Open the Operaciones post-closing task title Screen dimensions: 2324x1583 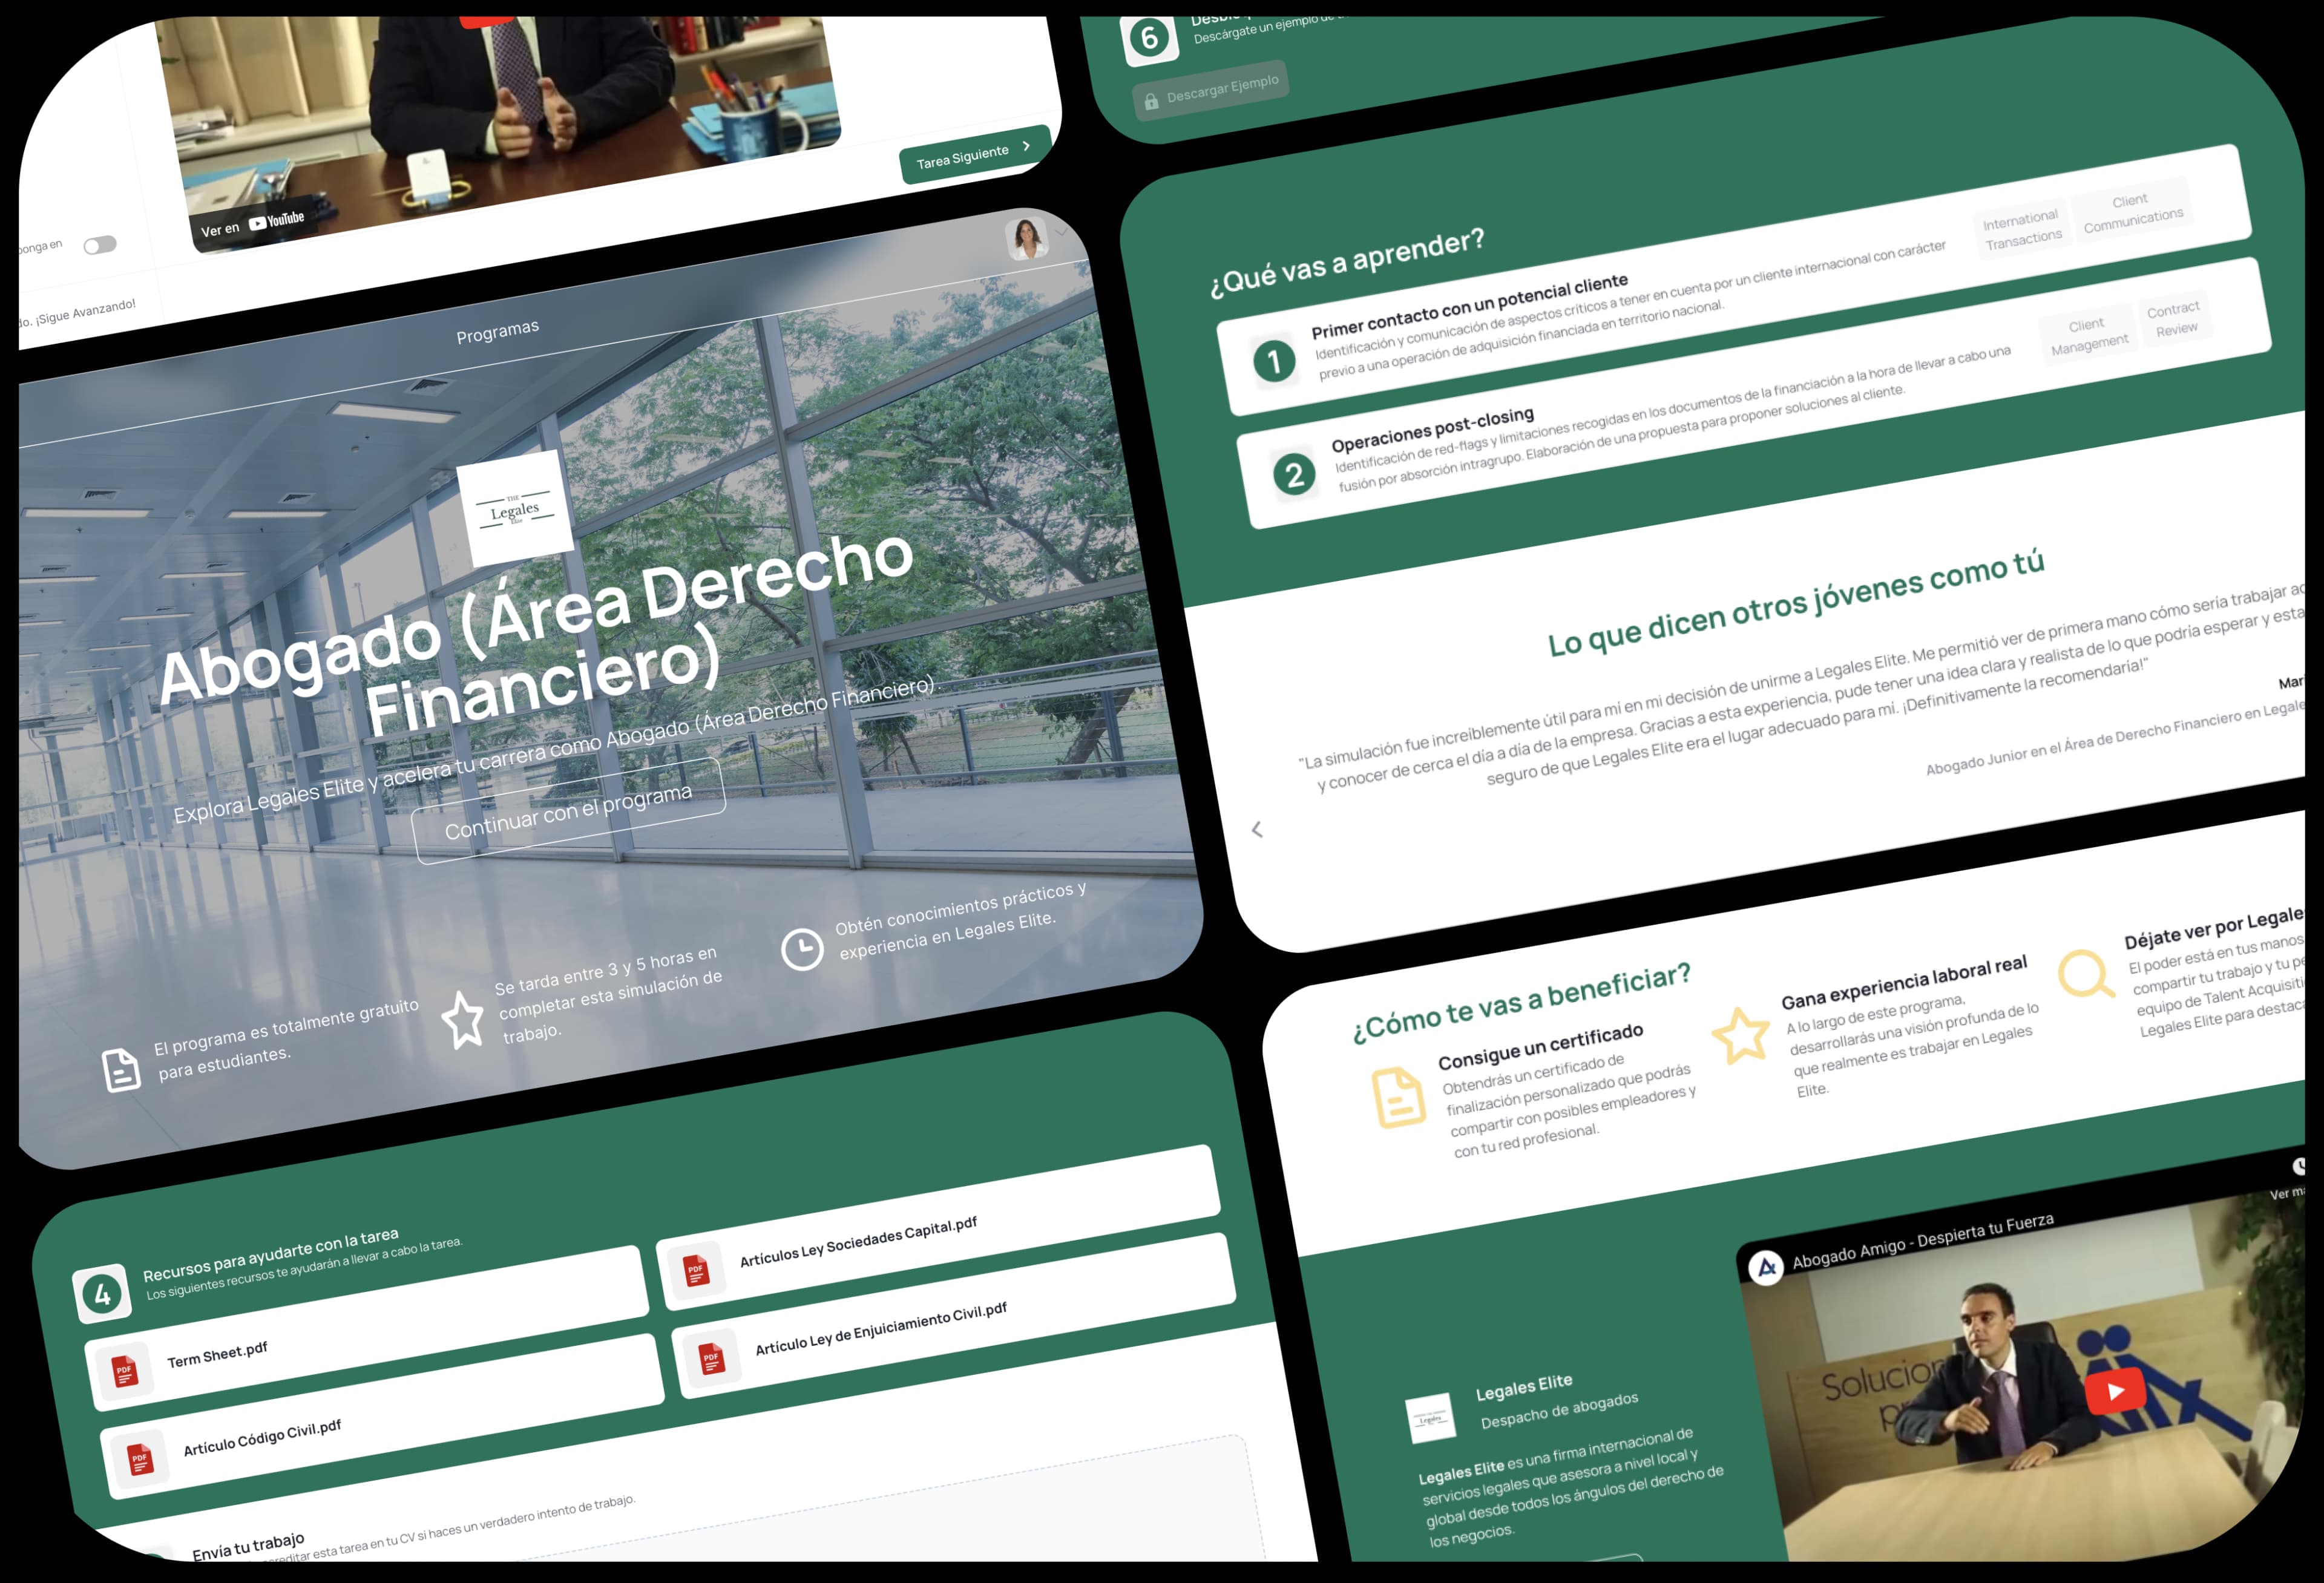point(1432,430)
